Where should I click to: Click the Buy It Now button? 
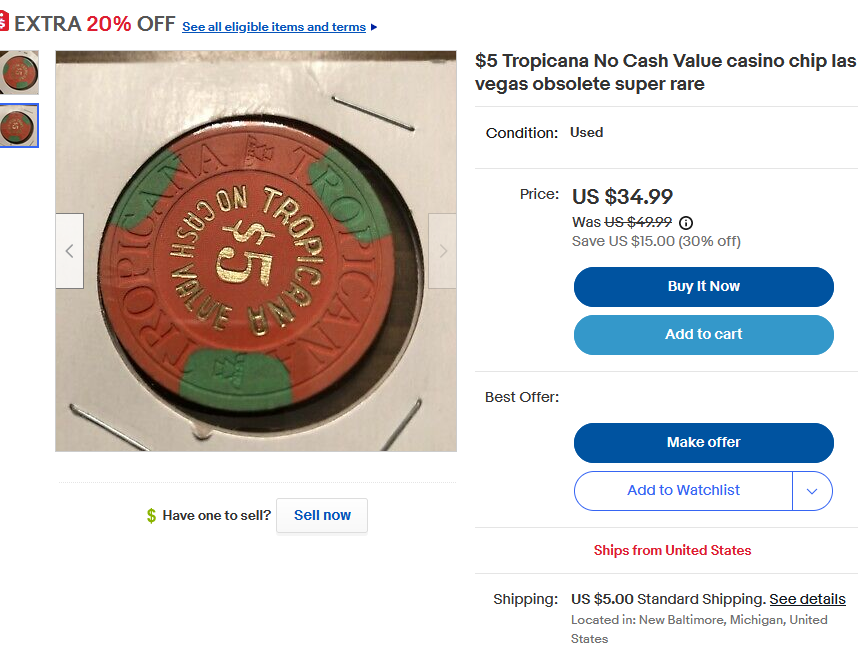click(703, 287)
